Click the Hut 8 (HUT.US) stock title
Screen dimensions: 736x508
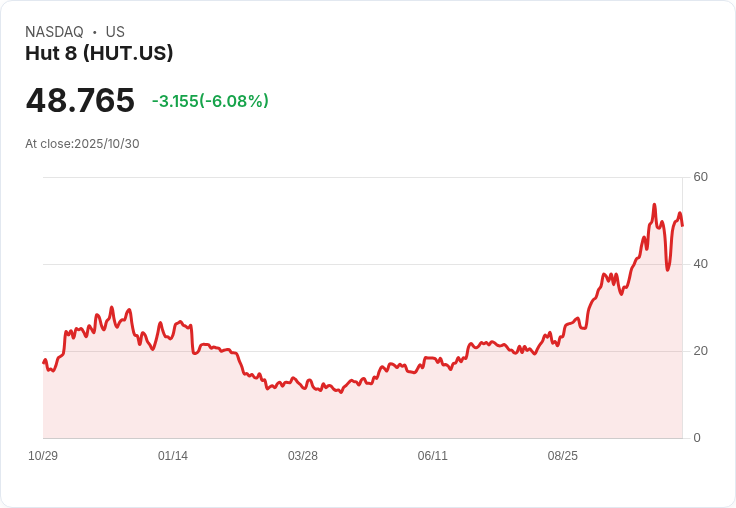99,54
